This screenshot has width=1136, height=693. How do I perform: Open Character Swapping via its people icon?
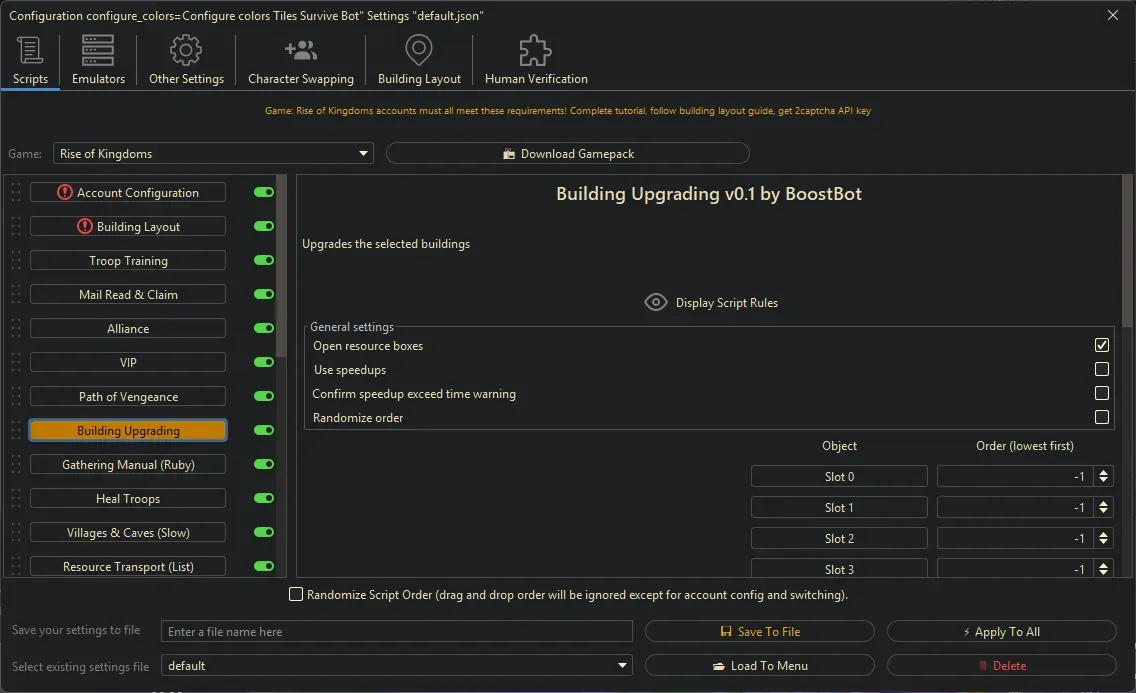300,51
